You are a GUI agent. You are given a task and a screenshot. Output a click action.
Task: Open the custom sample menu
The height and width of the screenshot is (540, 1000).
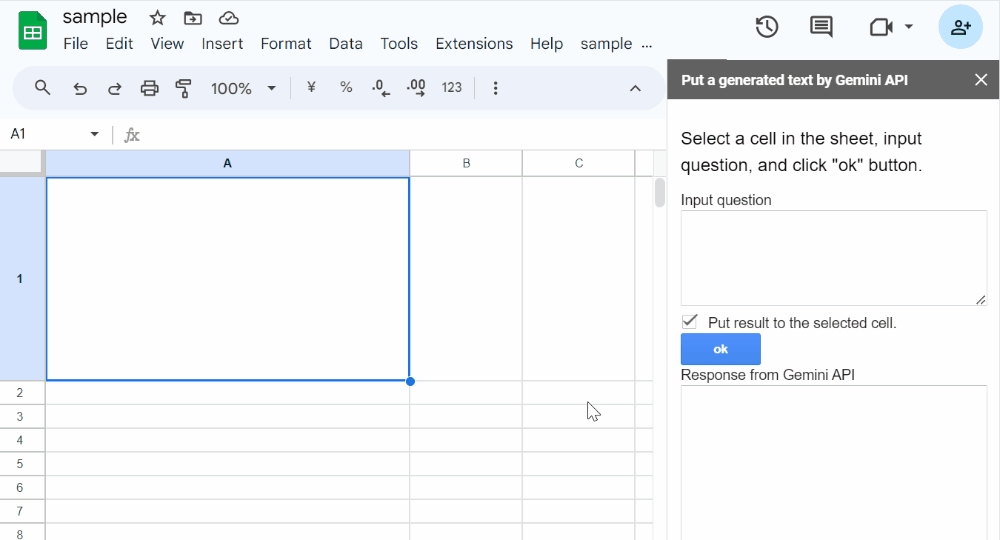[x=606, y=43]
